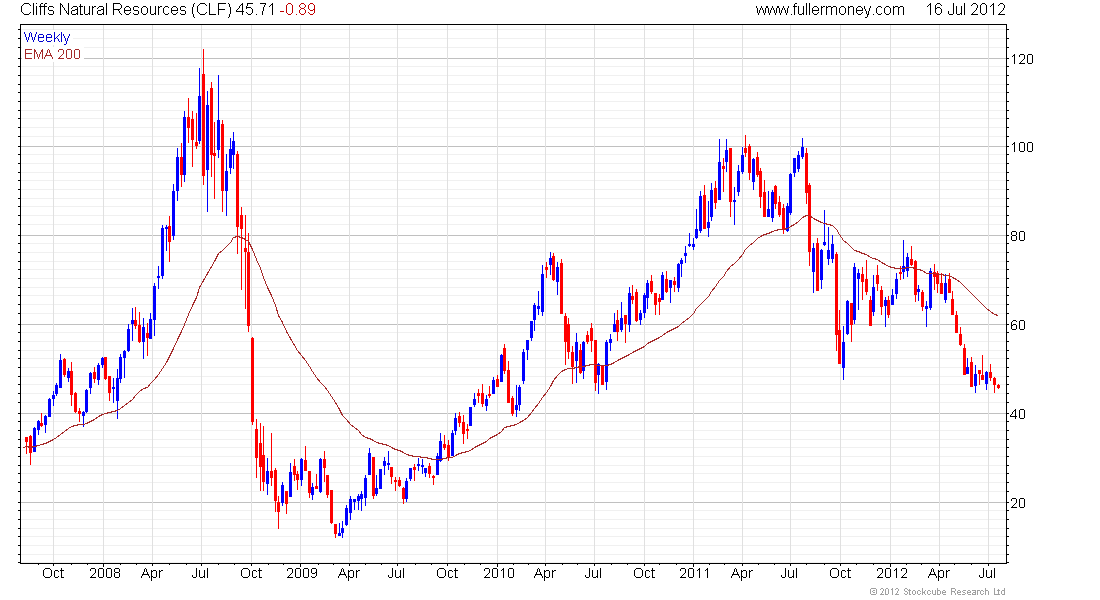Click the Stockcube Research Ltd copyright text
The height and width of the screenshot is (600, 1100).
[937, 592]
